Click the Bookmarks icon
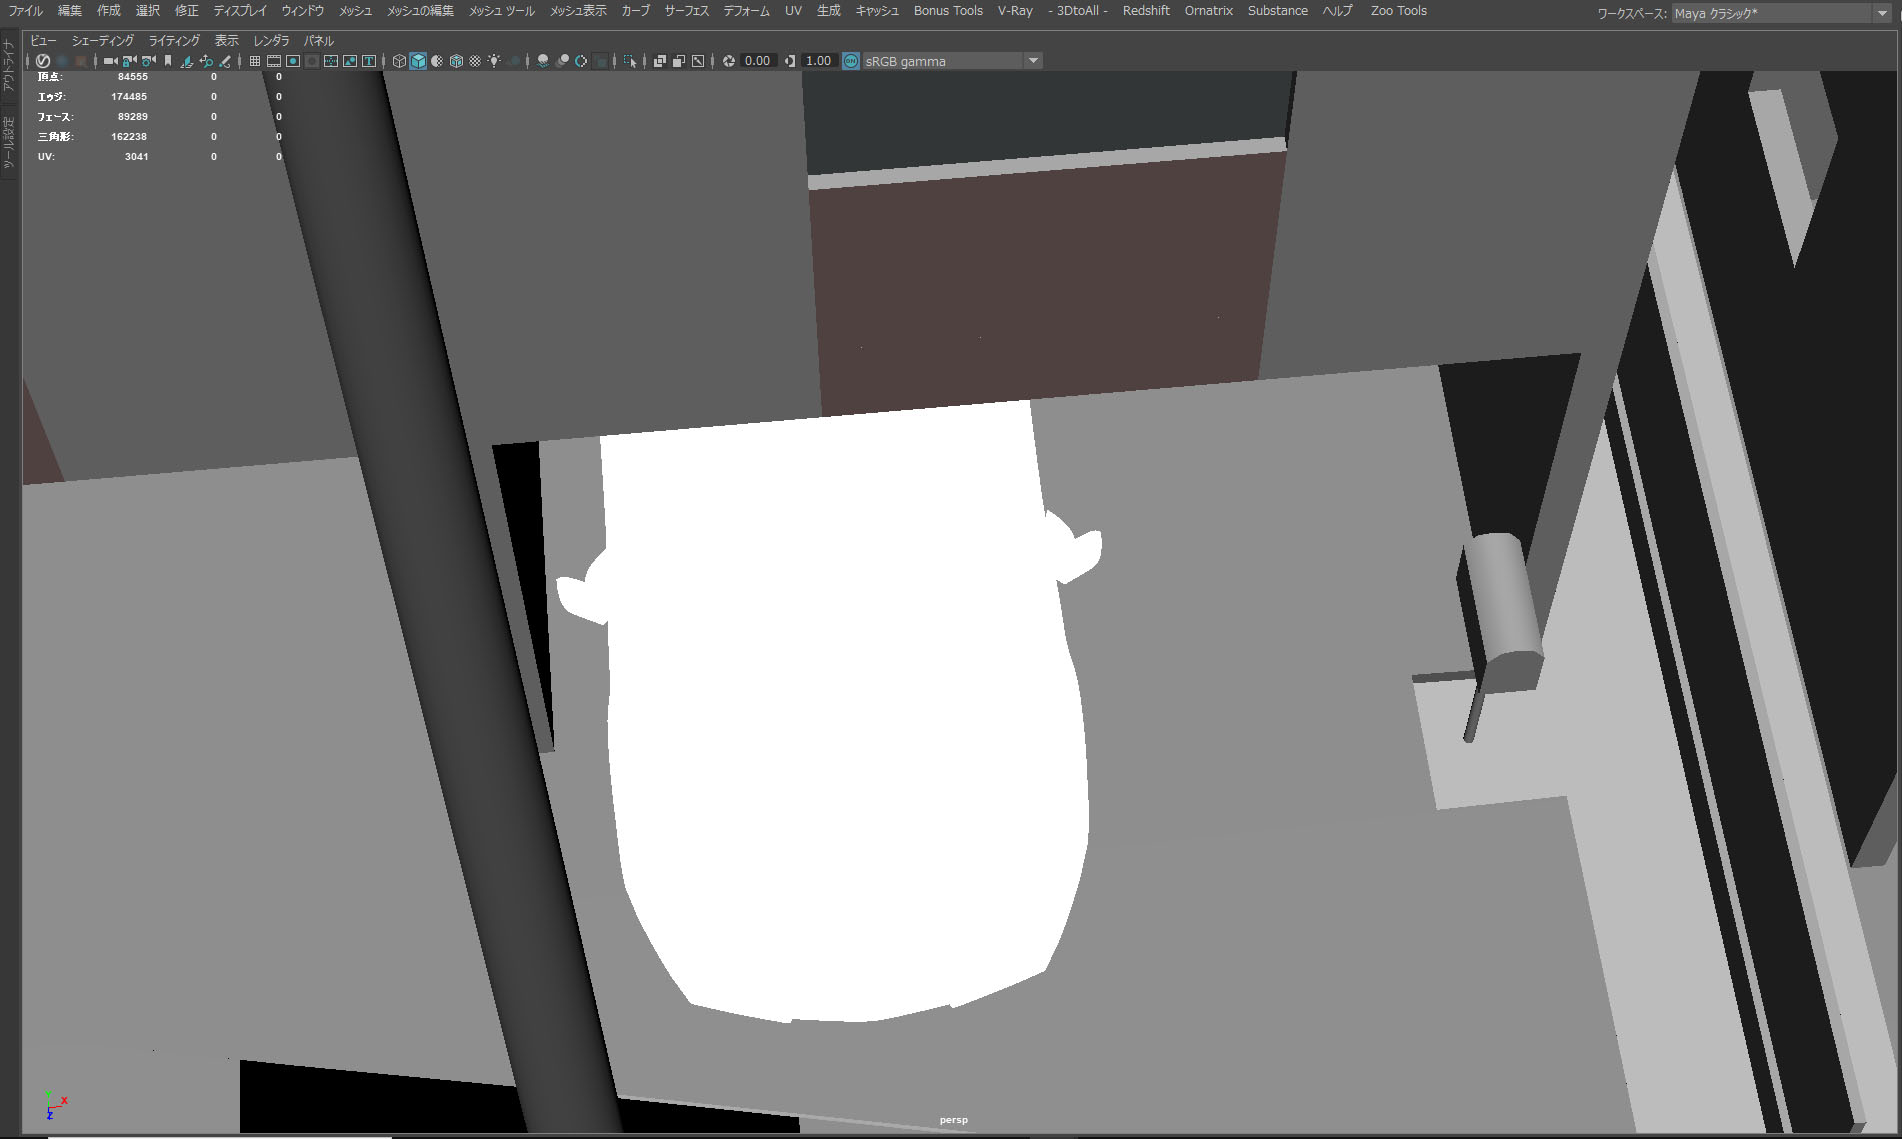Viewport: 1902px width, 1139px height. (x=168, y=61)
